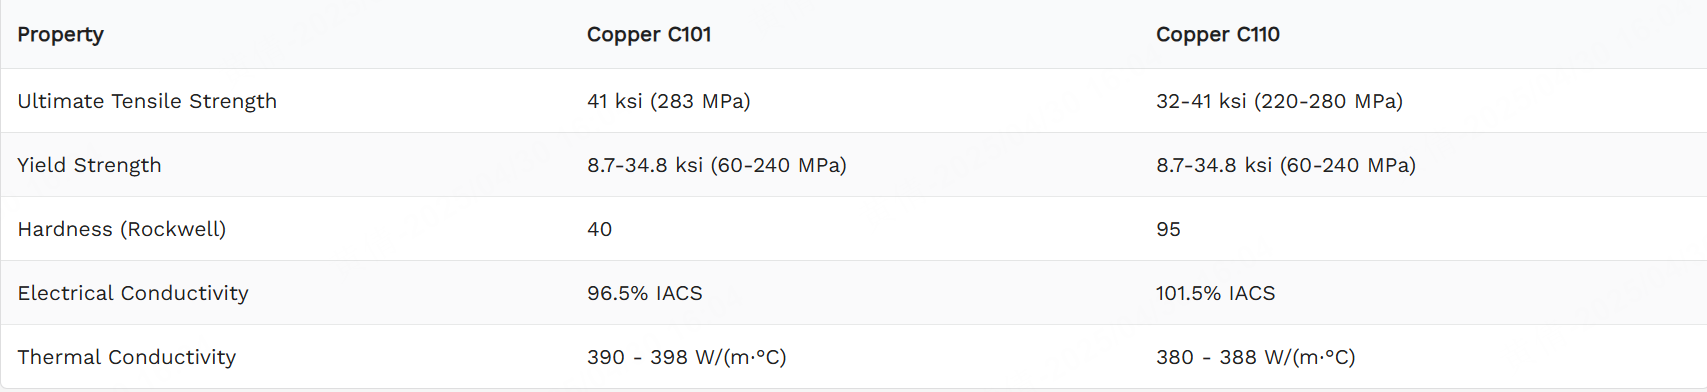The image size is (1707, 392).
Task: Select the Copper C110 column header
Action: (1218, 35)
